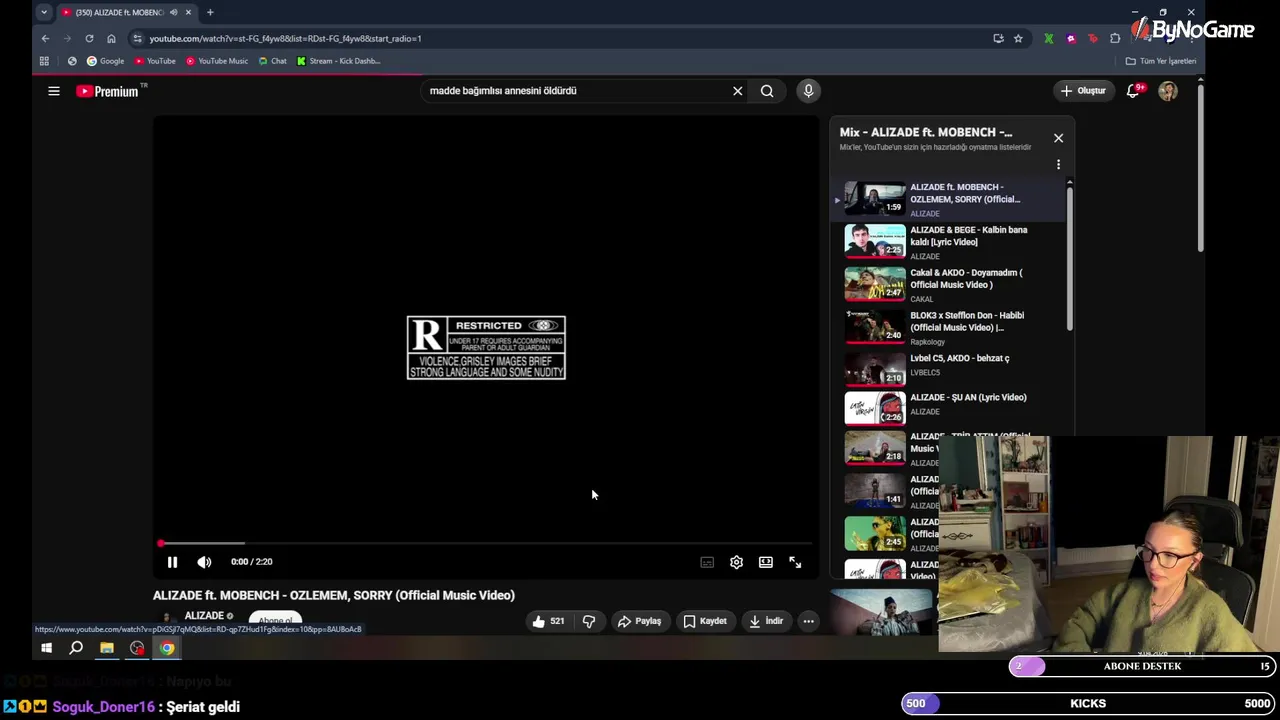Toggle subtitles/captions button
The image size is (1280, 720).
pos(707,562)
